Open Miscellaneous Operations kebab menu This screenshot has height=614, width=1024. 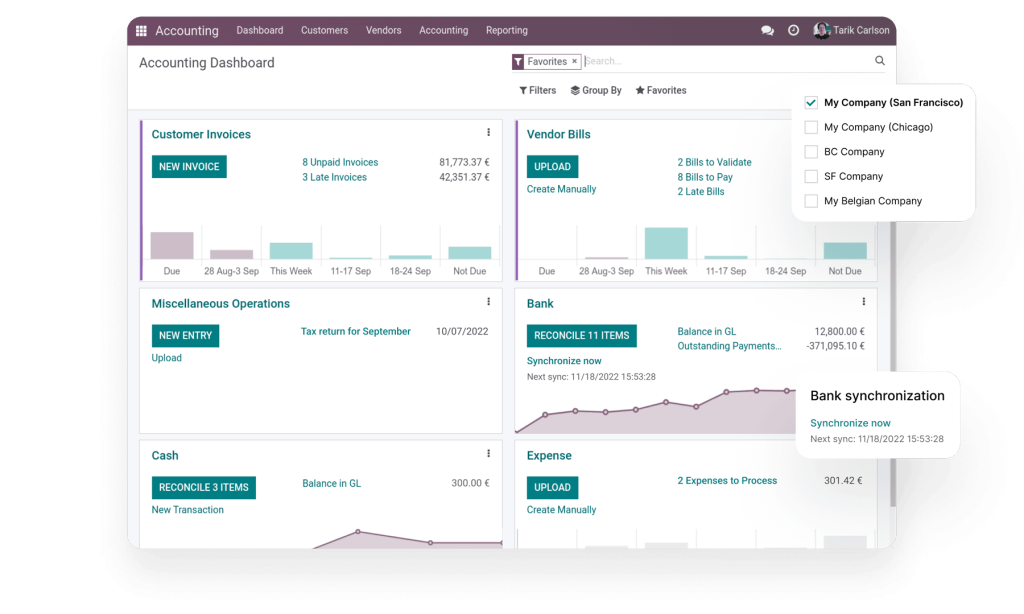click(488, 302)
